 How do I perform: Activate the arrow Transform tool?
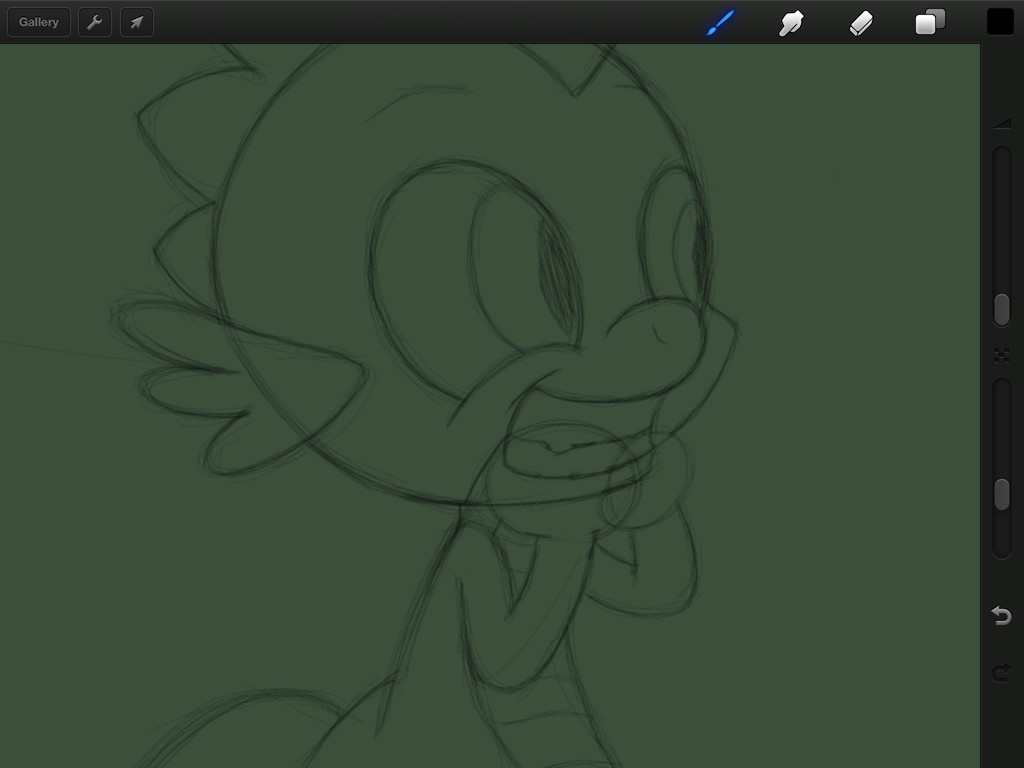137,22
